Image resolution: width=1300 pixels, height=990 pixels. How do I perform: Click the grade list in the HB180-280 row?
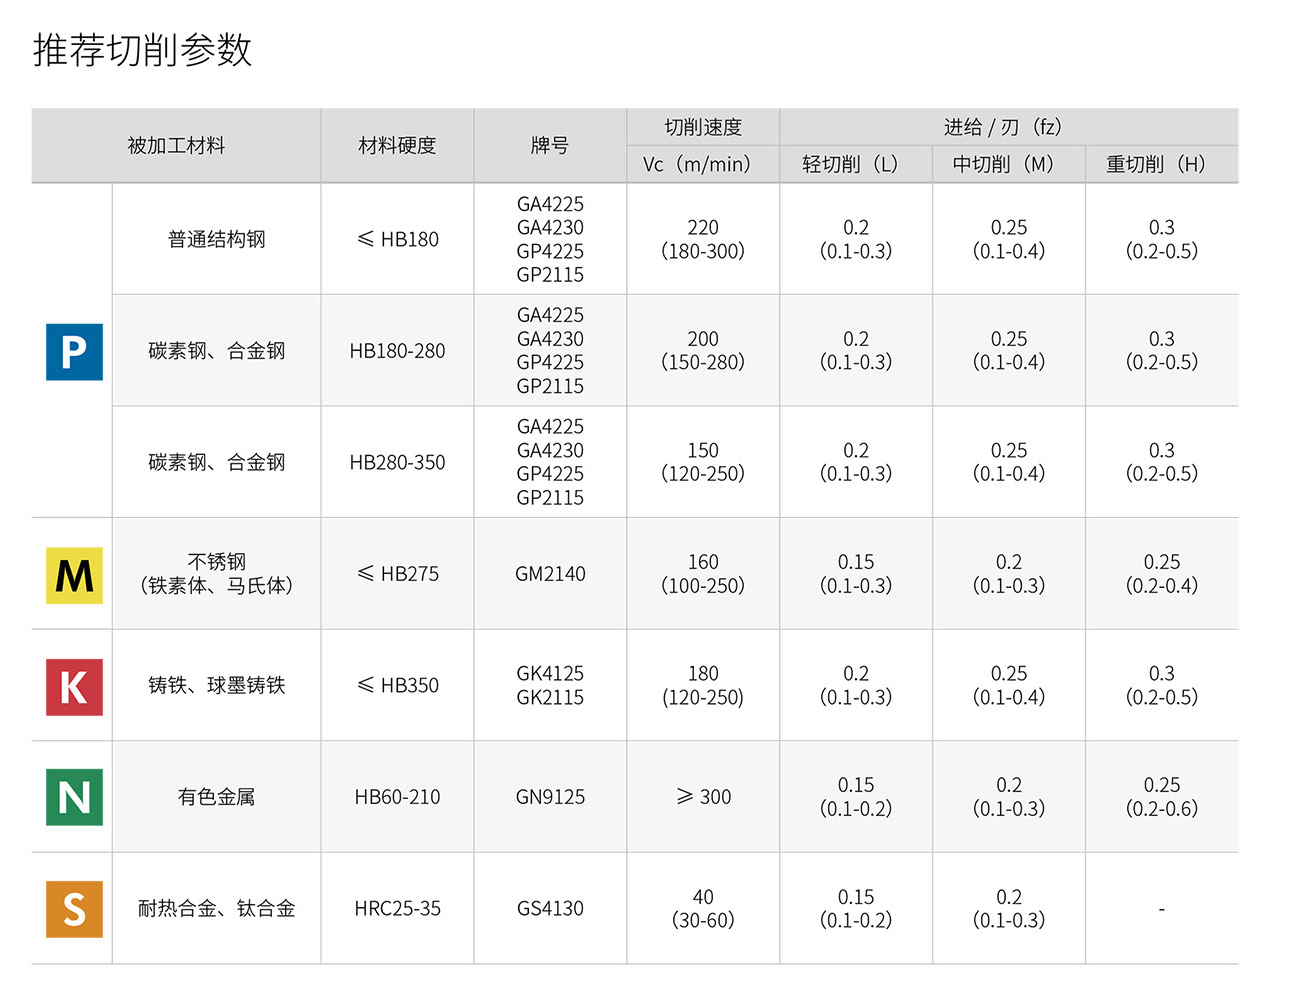click(550, 351)
